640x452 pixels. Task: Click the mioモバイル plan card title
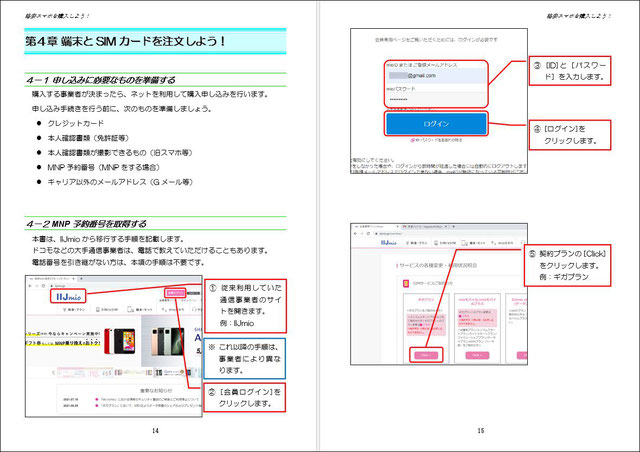pos(477,301)
